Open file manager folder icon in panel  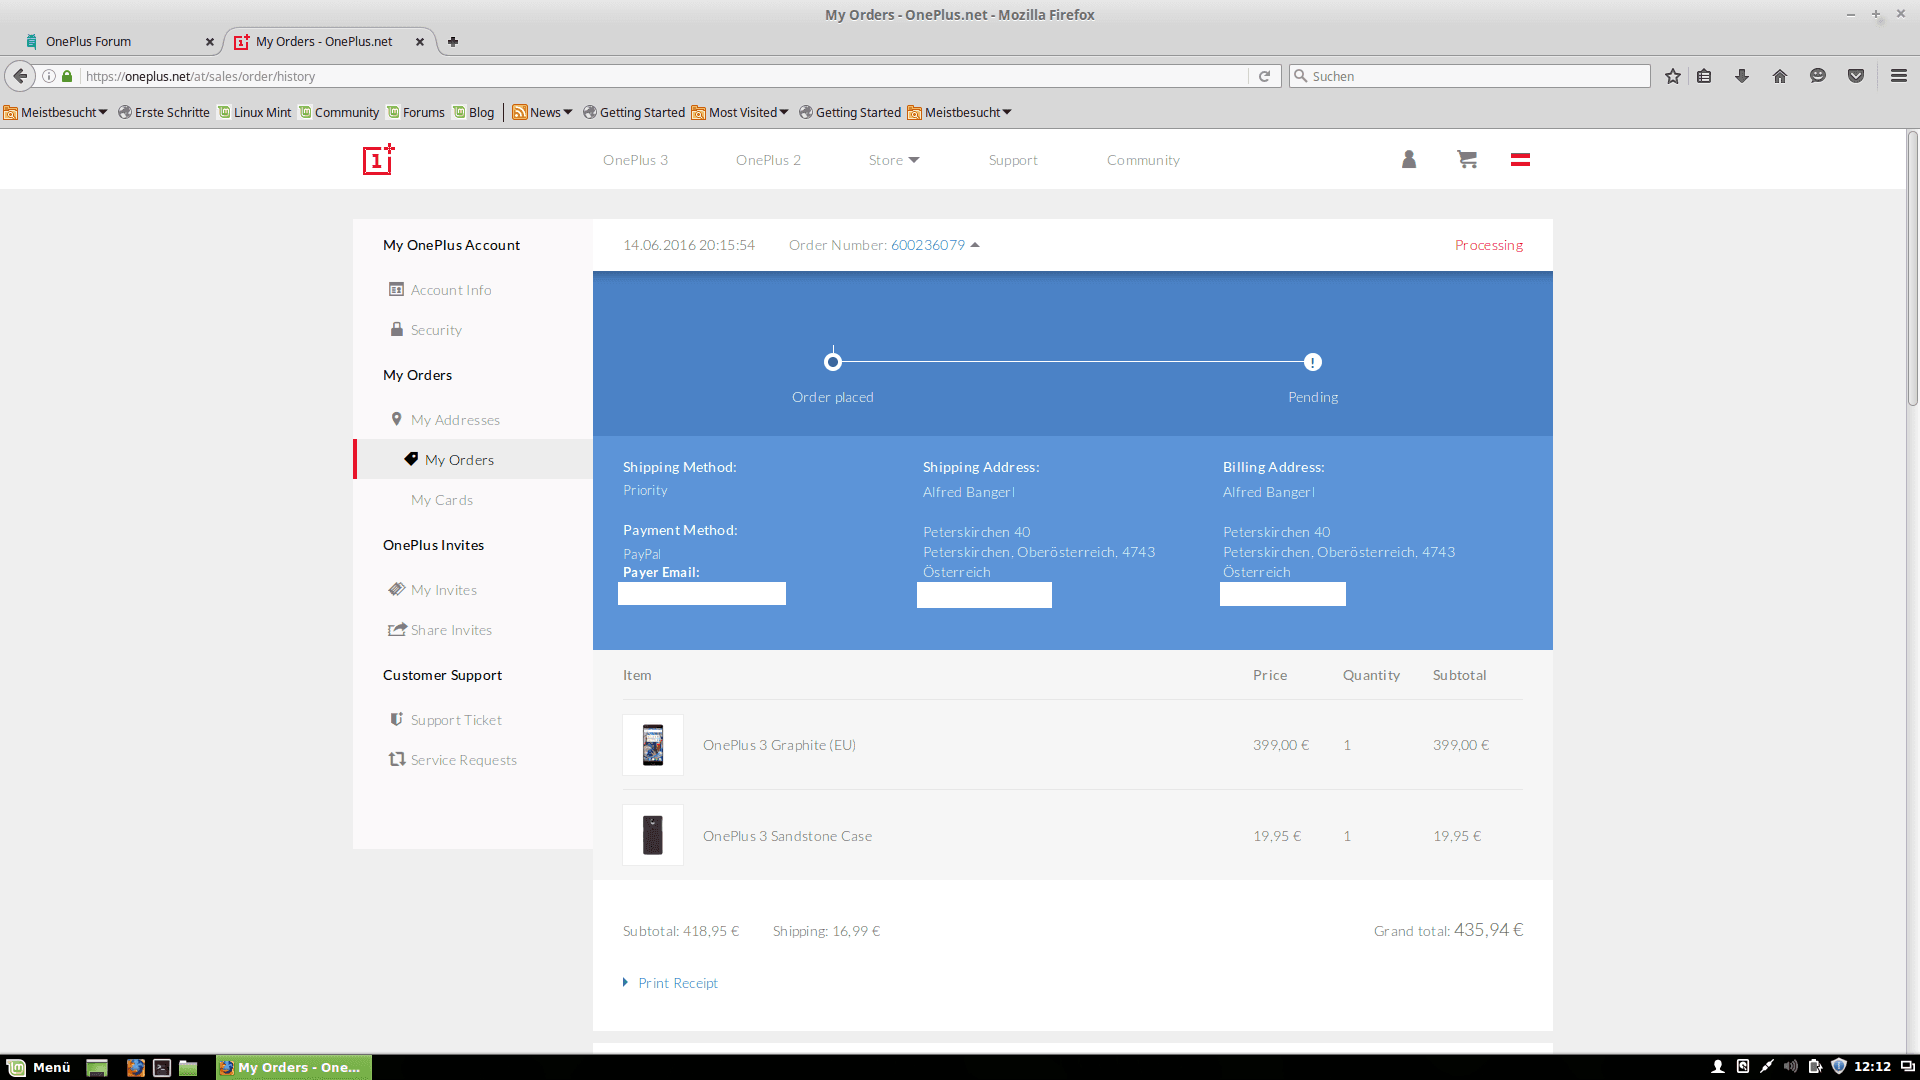pyautogui.click(x=188, y=1067)
